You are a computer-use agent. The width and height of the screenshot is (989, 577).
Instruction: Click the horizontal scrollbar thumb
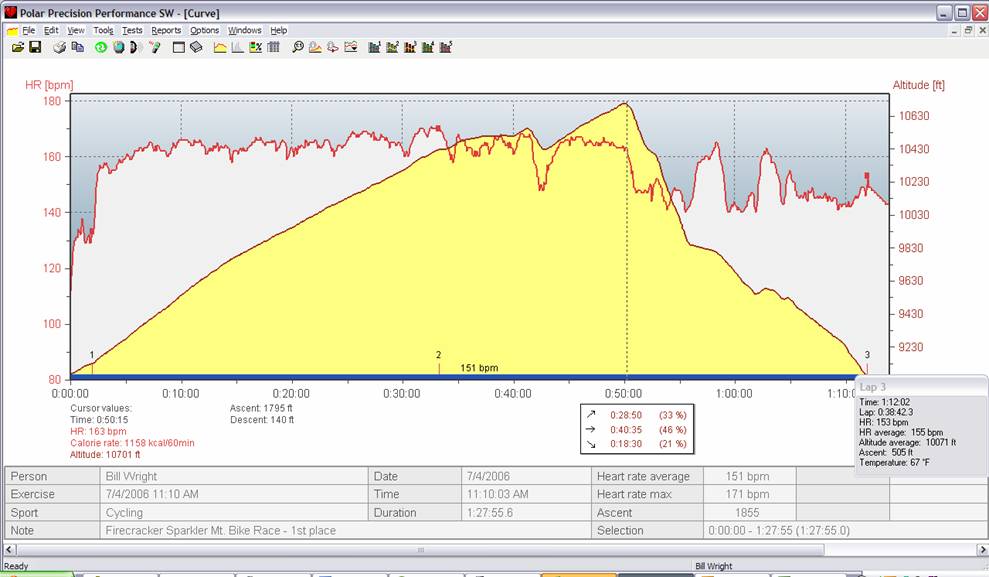click(421, 550)
